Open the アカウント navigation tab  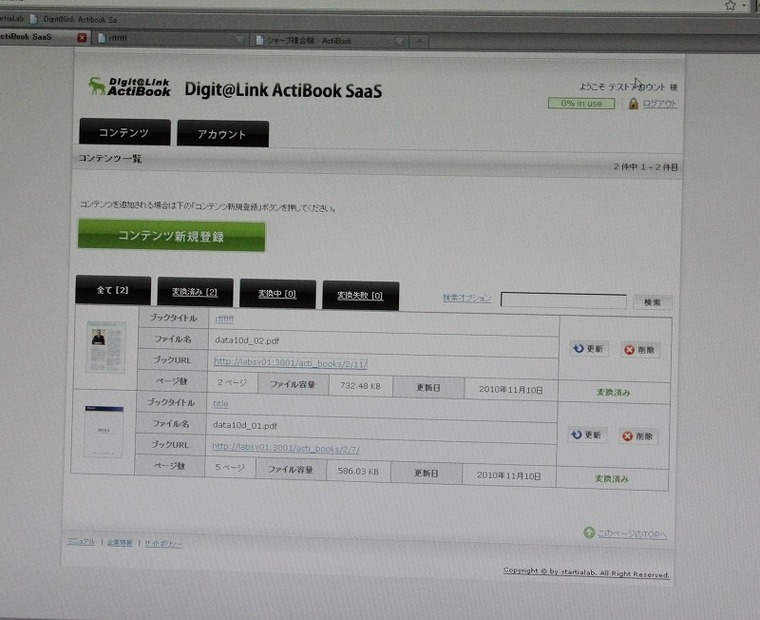tap(222, 134)
